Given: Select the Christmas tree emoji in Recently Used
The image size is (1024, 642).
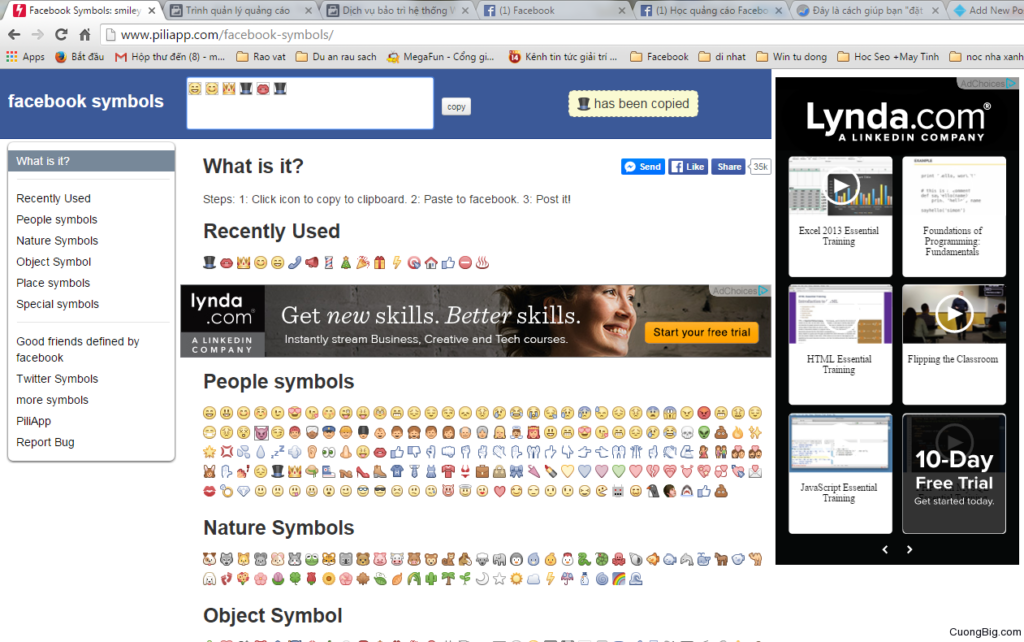Looking at the screenshot, I should 345,263.
